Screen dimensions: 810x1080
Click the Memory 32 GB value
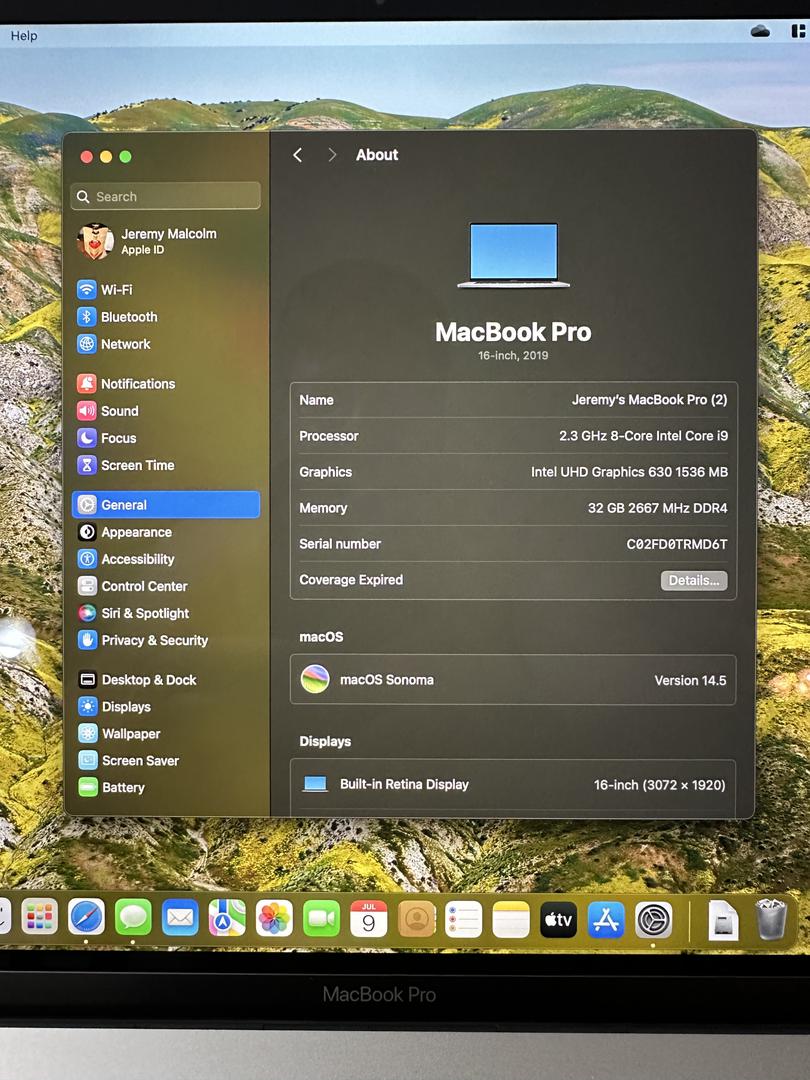(657, 508)
